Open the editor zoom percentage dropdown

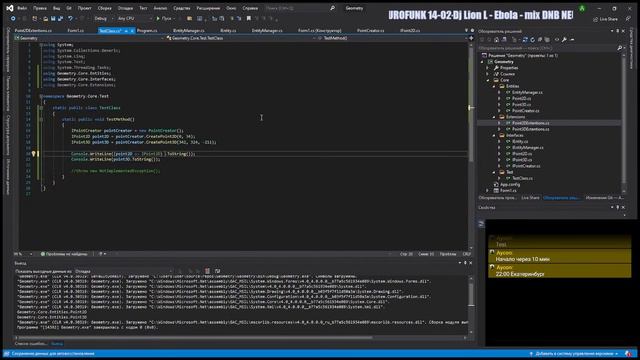tap(24, 254)
